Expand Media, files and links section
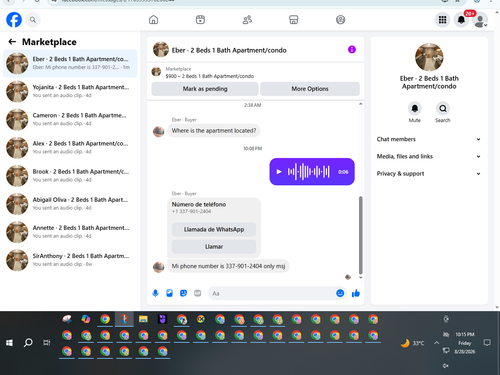Image resolution: width=500 pixels, height=375 pixels. pyautogui.click(x=429, y=156)
